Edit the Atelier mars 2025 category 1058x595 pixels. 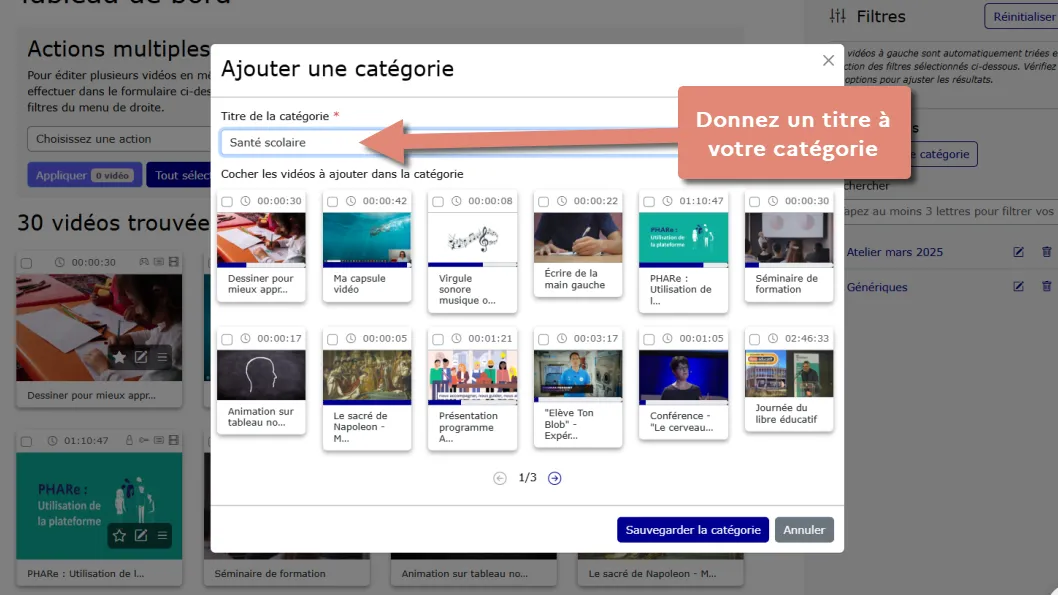[x=1018, y=252]
